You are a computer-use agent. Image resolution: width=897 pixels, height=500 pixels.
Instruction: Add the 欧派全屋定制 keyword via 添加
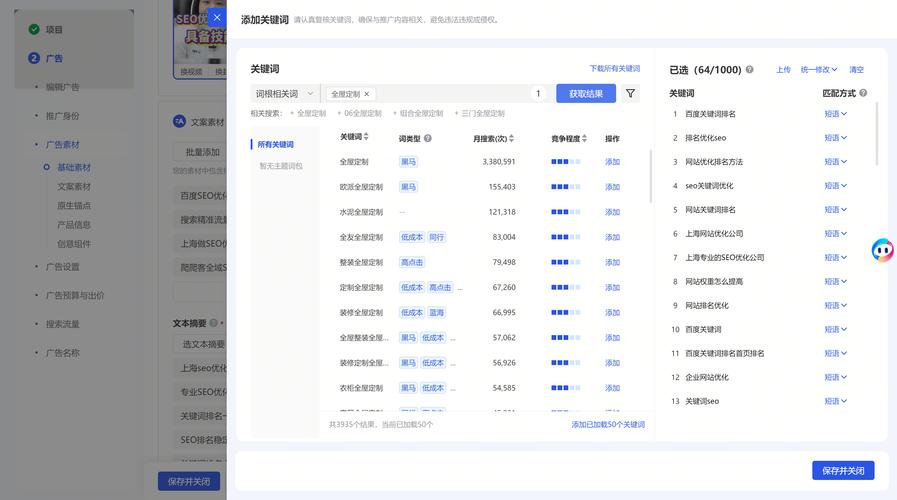coord(612,187)
